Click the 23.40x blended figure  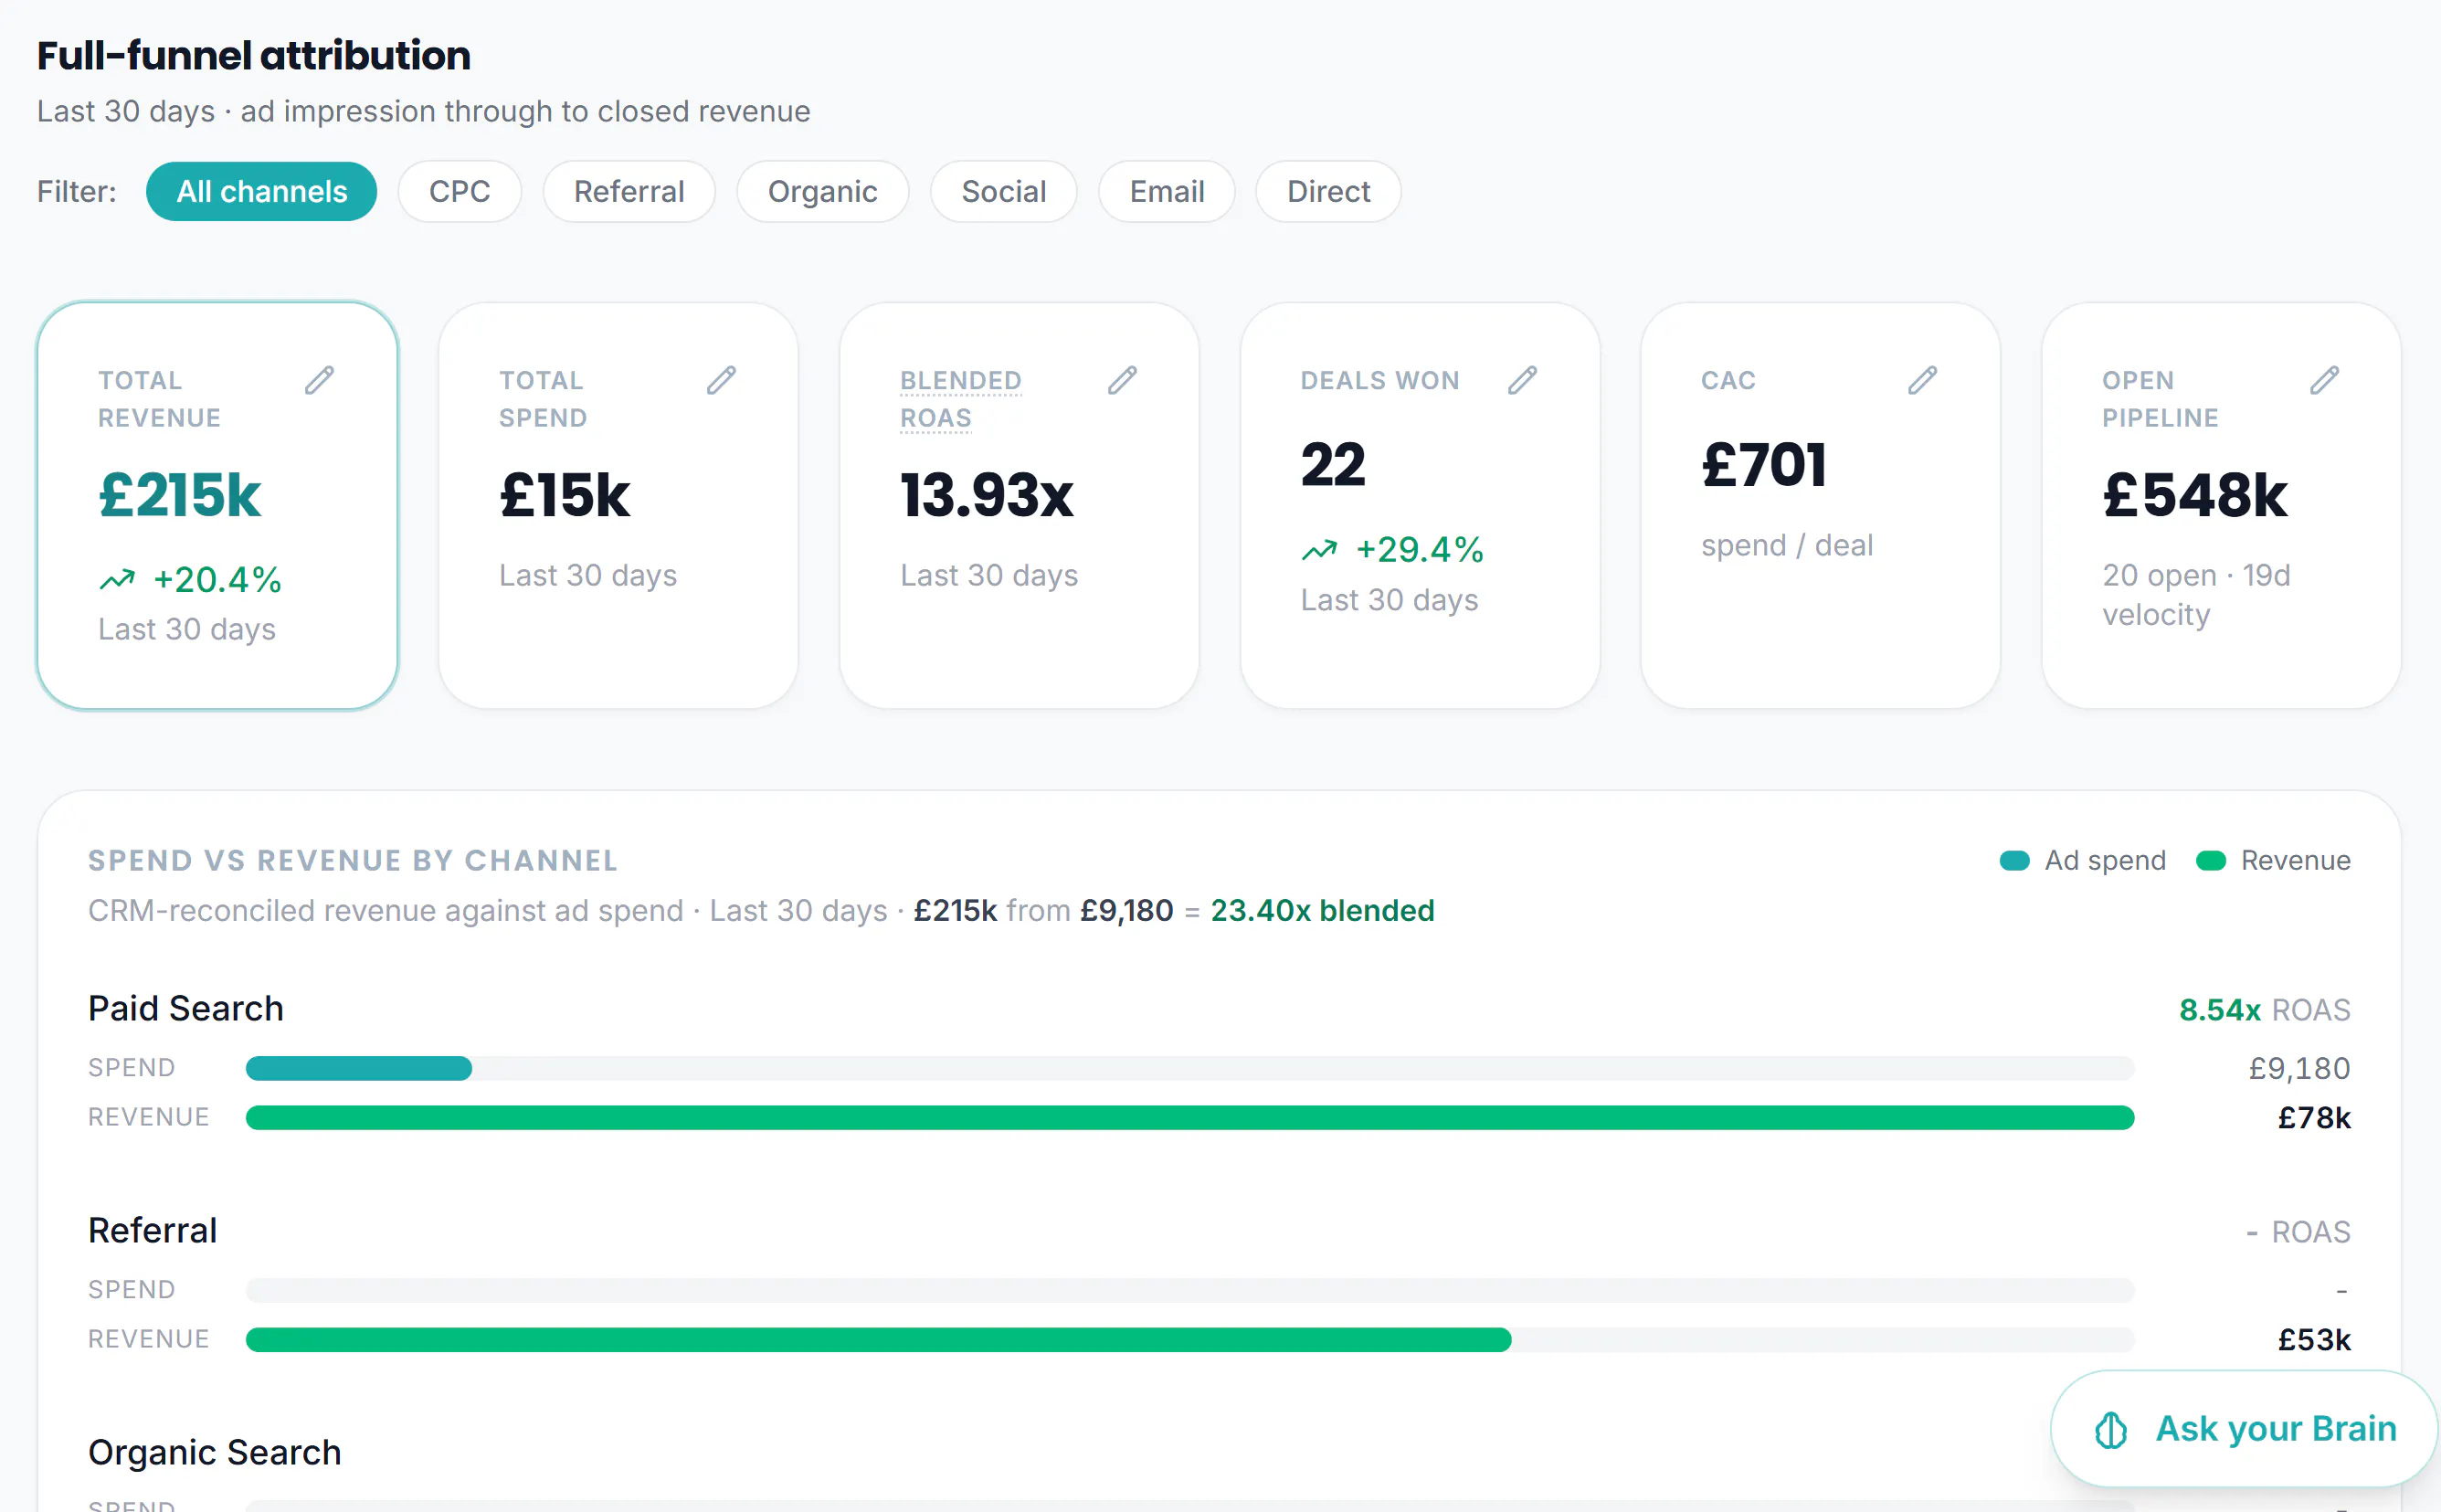[1322, 911]
